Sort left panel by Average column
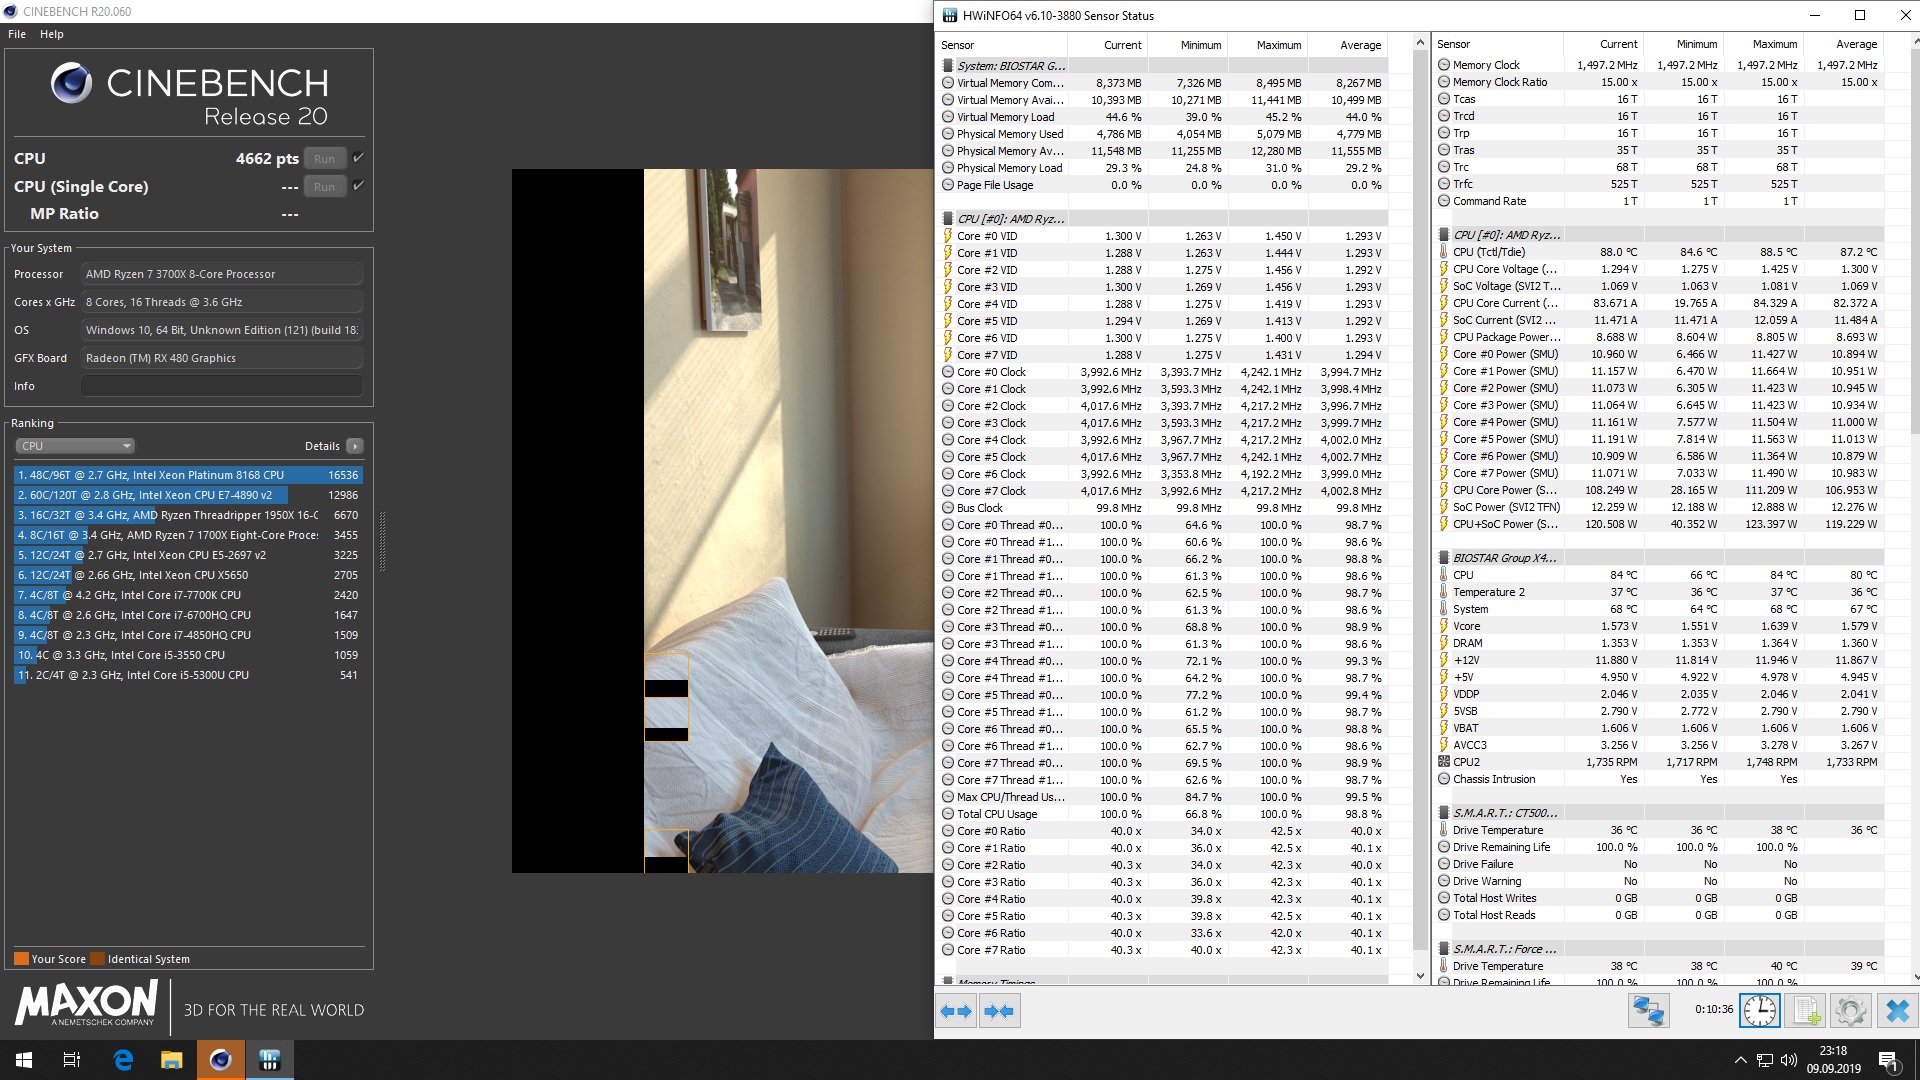 click(x=1348, y=45)
